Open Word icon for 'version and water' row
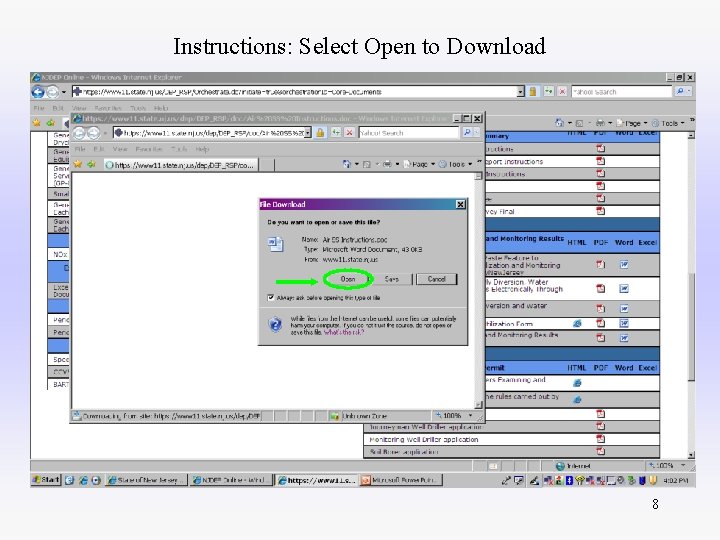 click(624, 309)
